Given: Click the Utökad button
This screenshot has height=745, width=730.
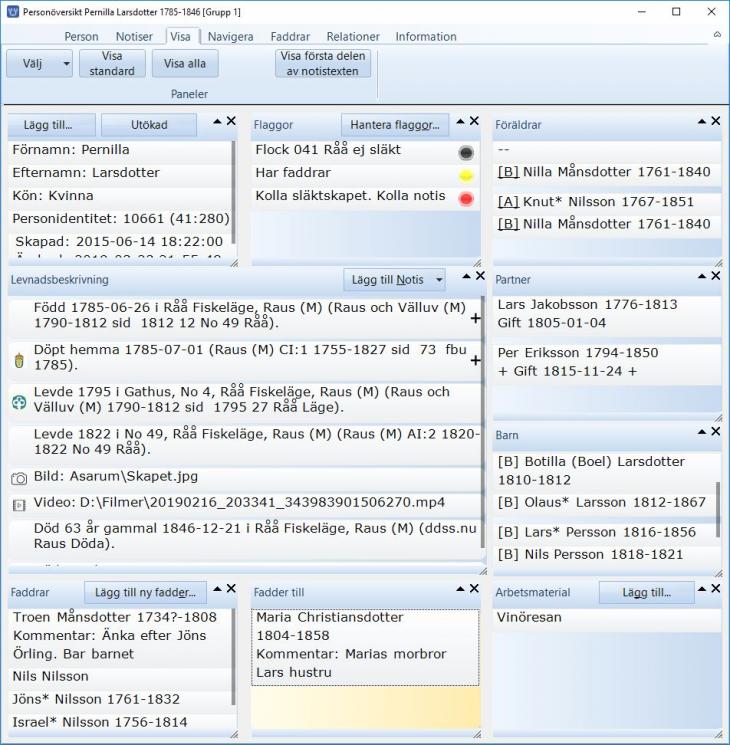Looking at the screenshot, I should [149, 125].
